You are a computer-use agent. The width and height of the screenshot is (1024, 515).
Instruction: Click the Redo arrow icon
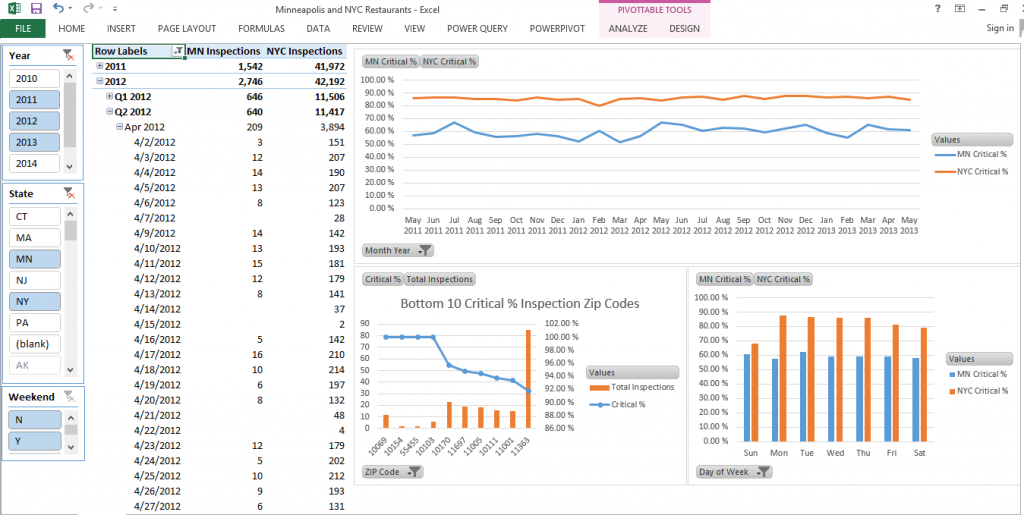point(89,8)
